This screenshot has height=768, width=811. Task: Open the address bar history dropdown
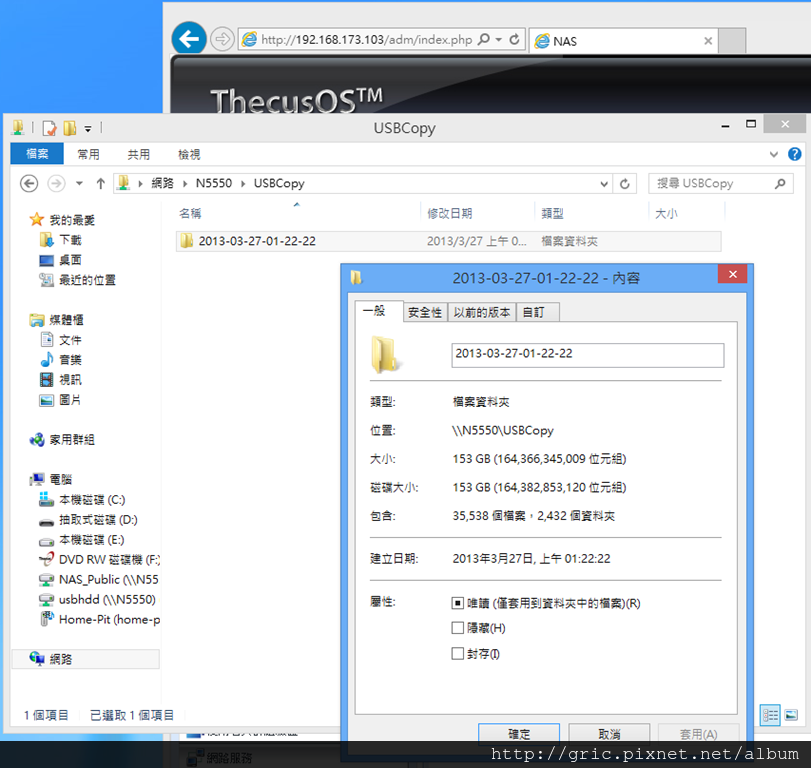click(604, 184)
